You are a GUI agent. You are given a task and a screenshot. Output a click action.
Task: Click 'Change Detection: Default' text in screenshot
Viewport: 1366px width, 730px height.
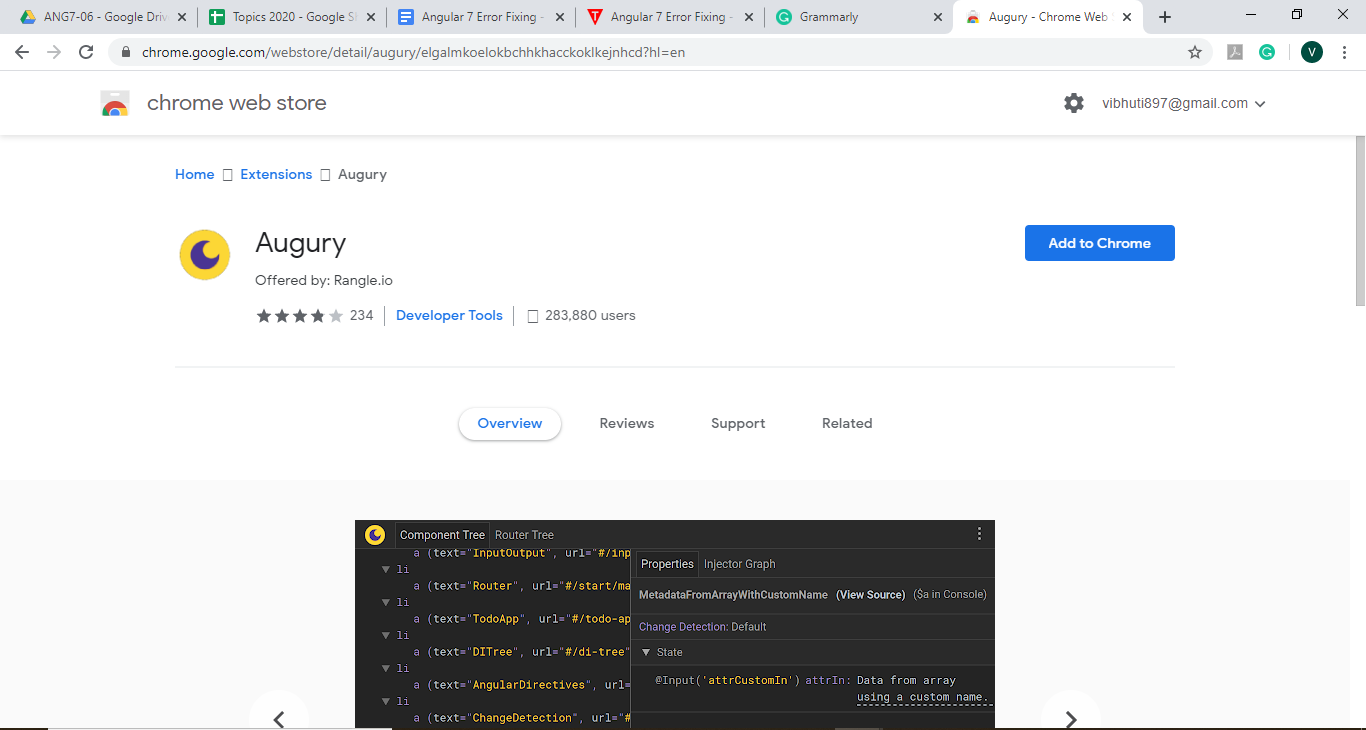(x=702, y=627)
